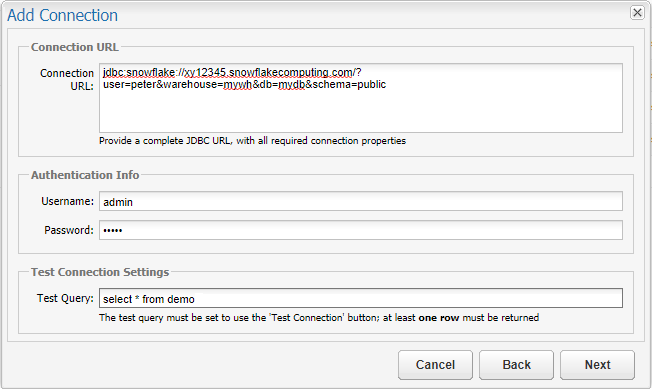Close the Add Connection dialog
652x390 pixels.
[x=637, y=12]
